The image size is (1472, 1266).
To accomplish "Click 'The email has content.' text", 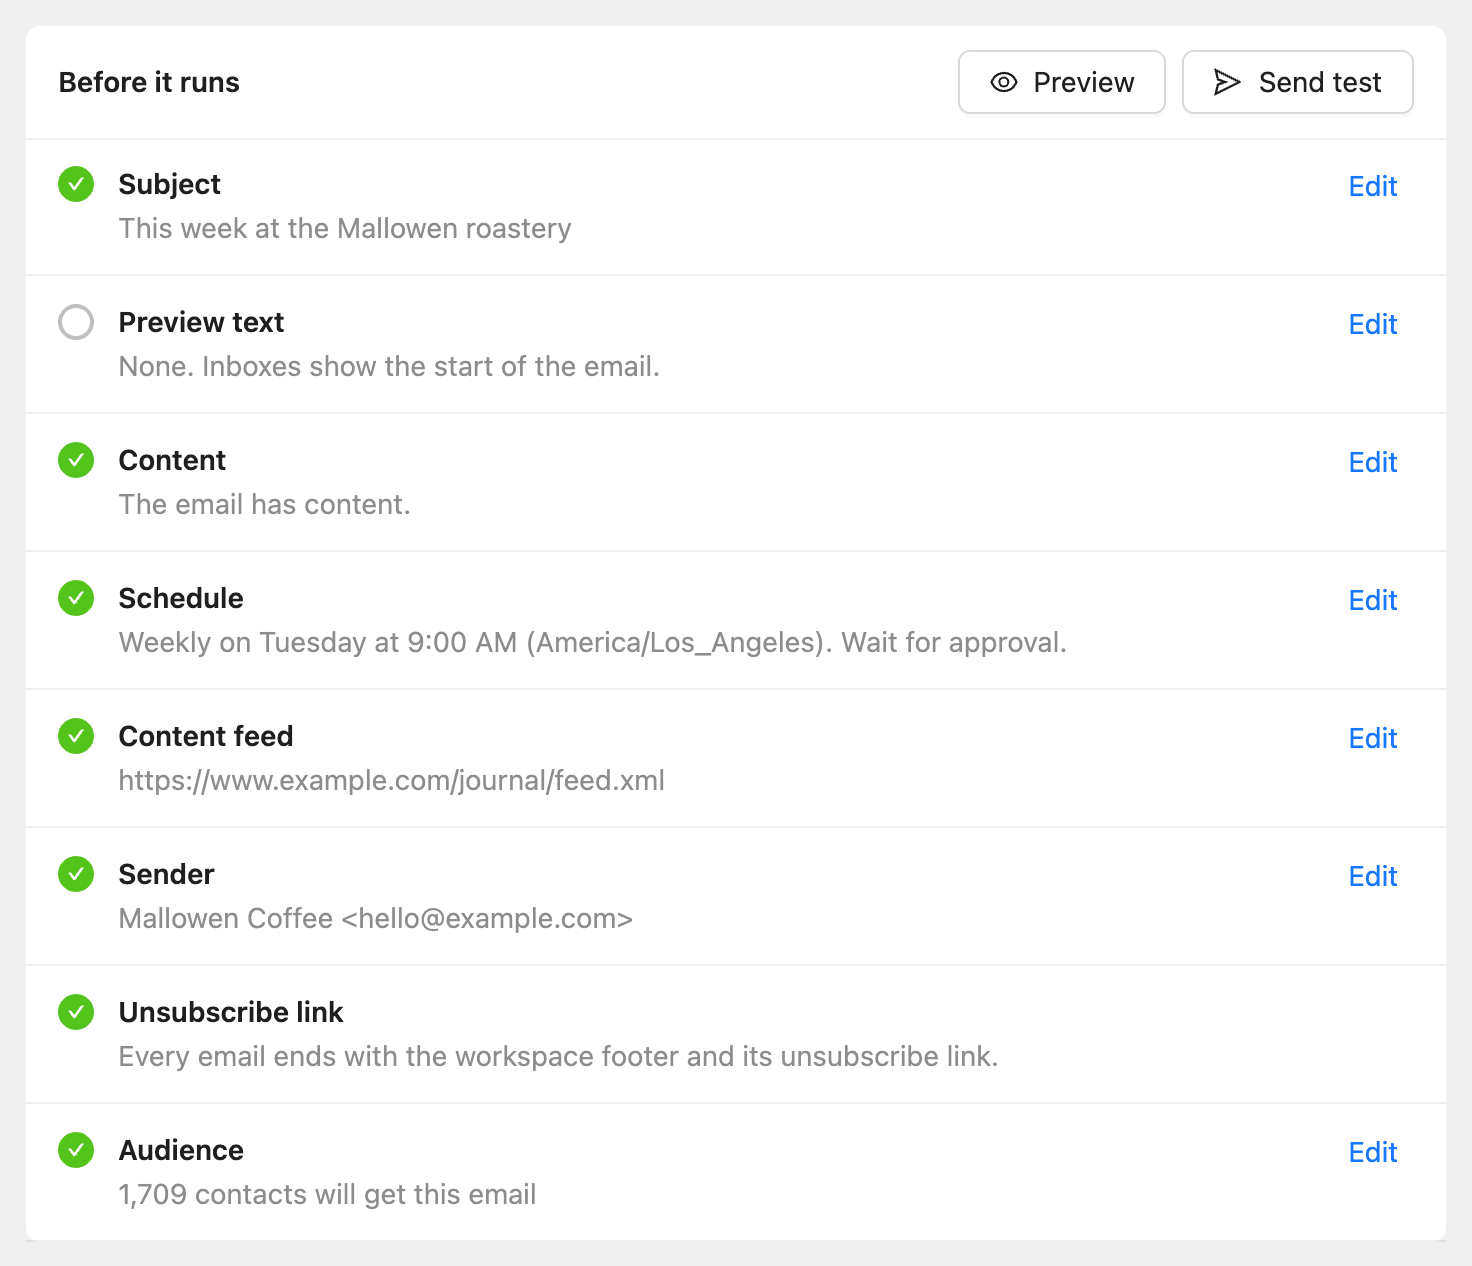I will pos(264,505).
